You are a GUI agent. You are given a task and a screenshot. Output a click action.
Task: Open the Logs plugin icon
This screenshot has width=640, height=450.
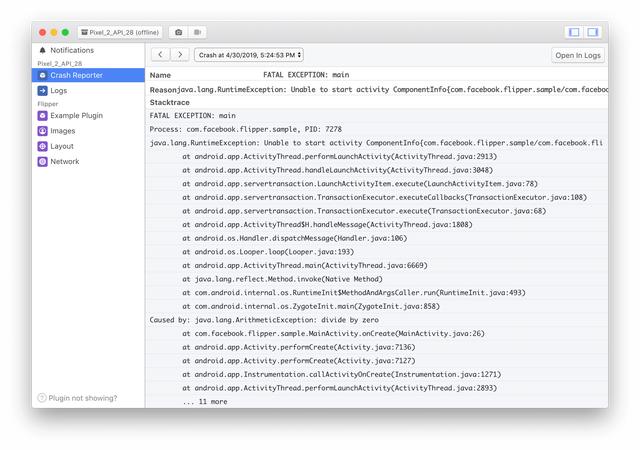click(42, 90)
